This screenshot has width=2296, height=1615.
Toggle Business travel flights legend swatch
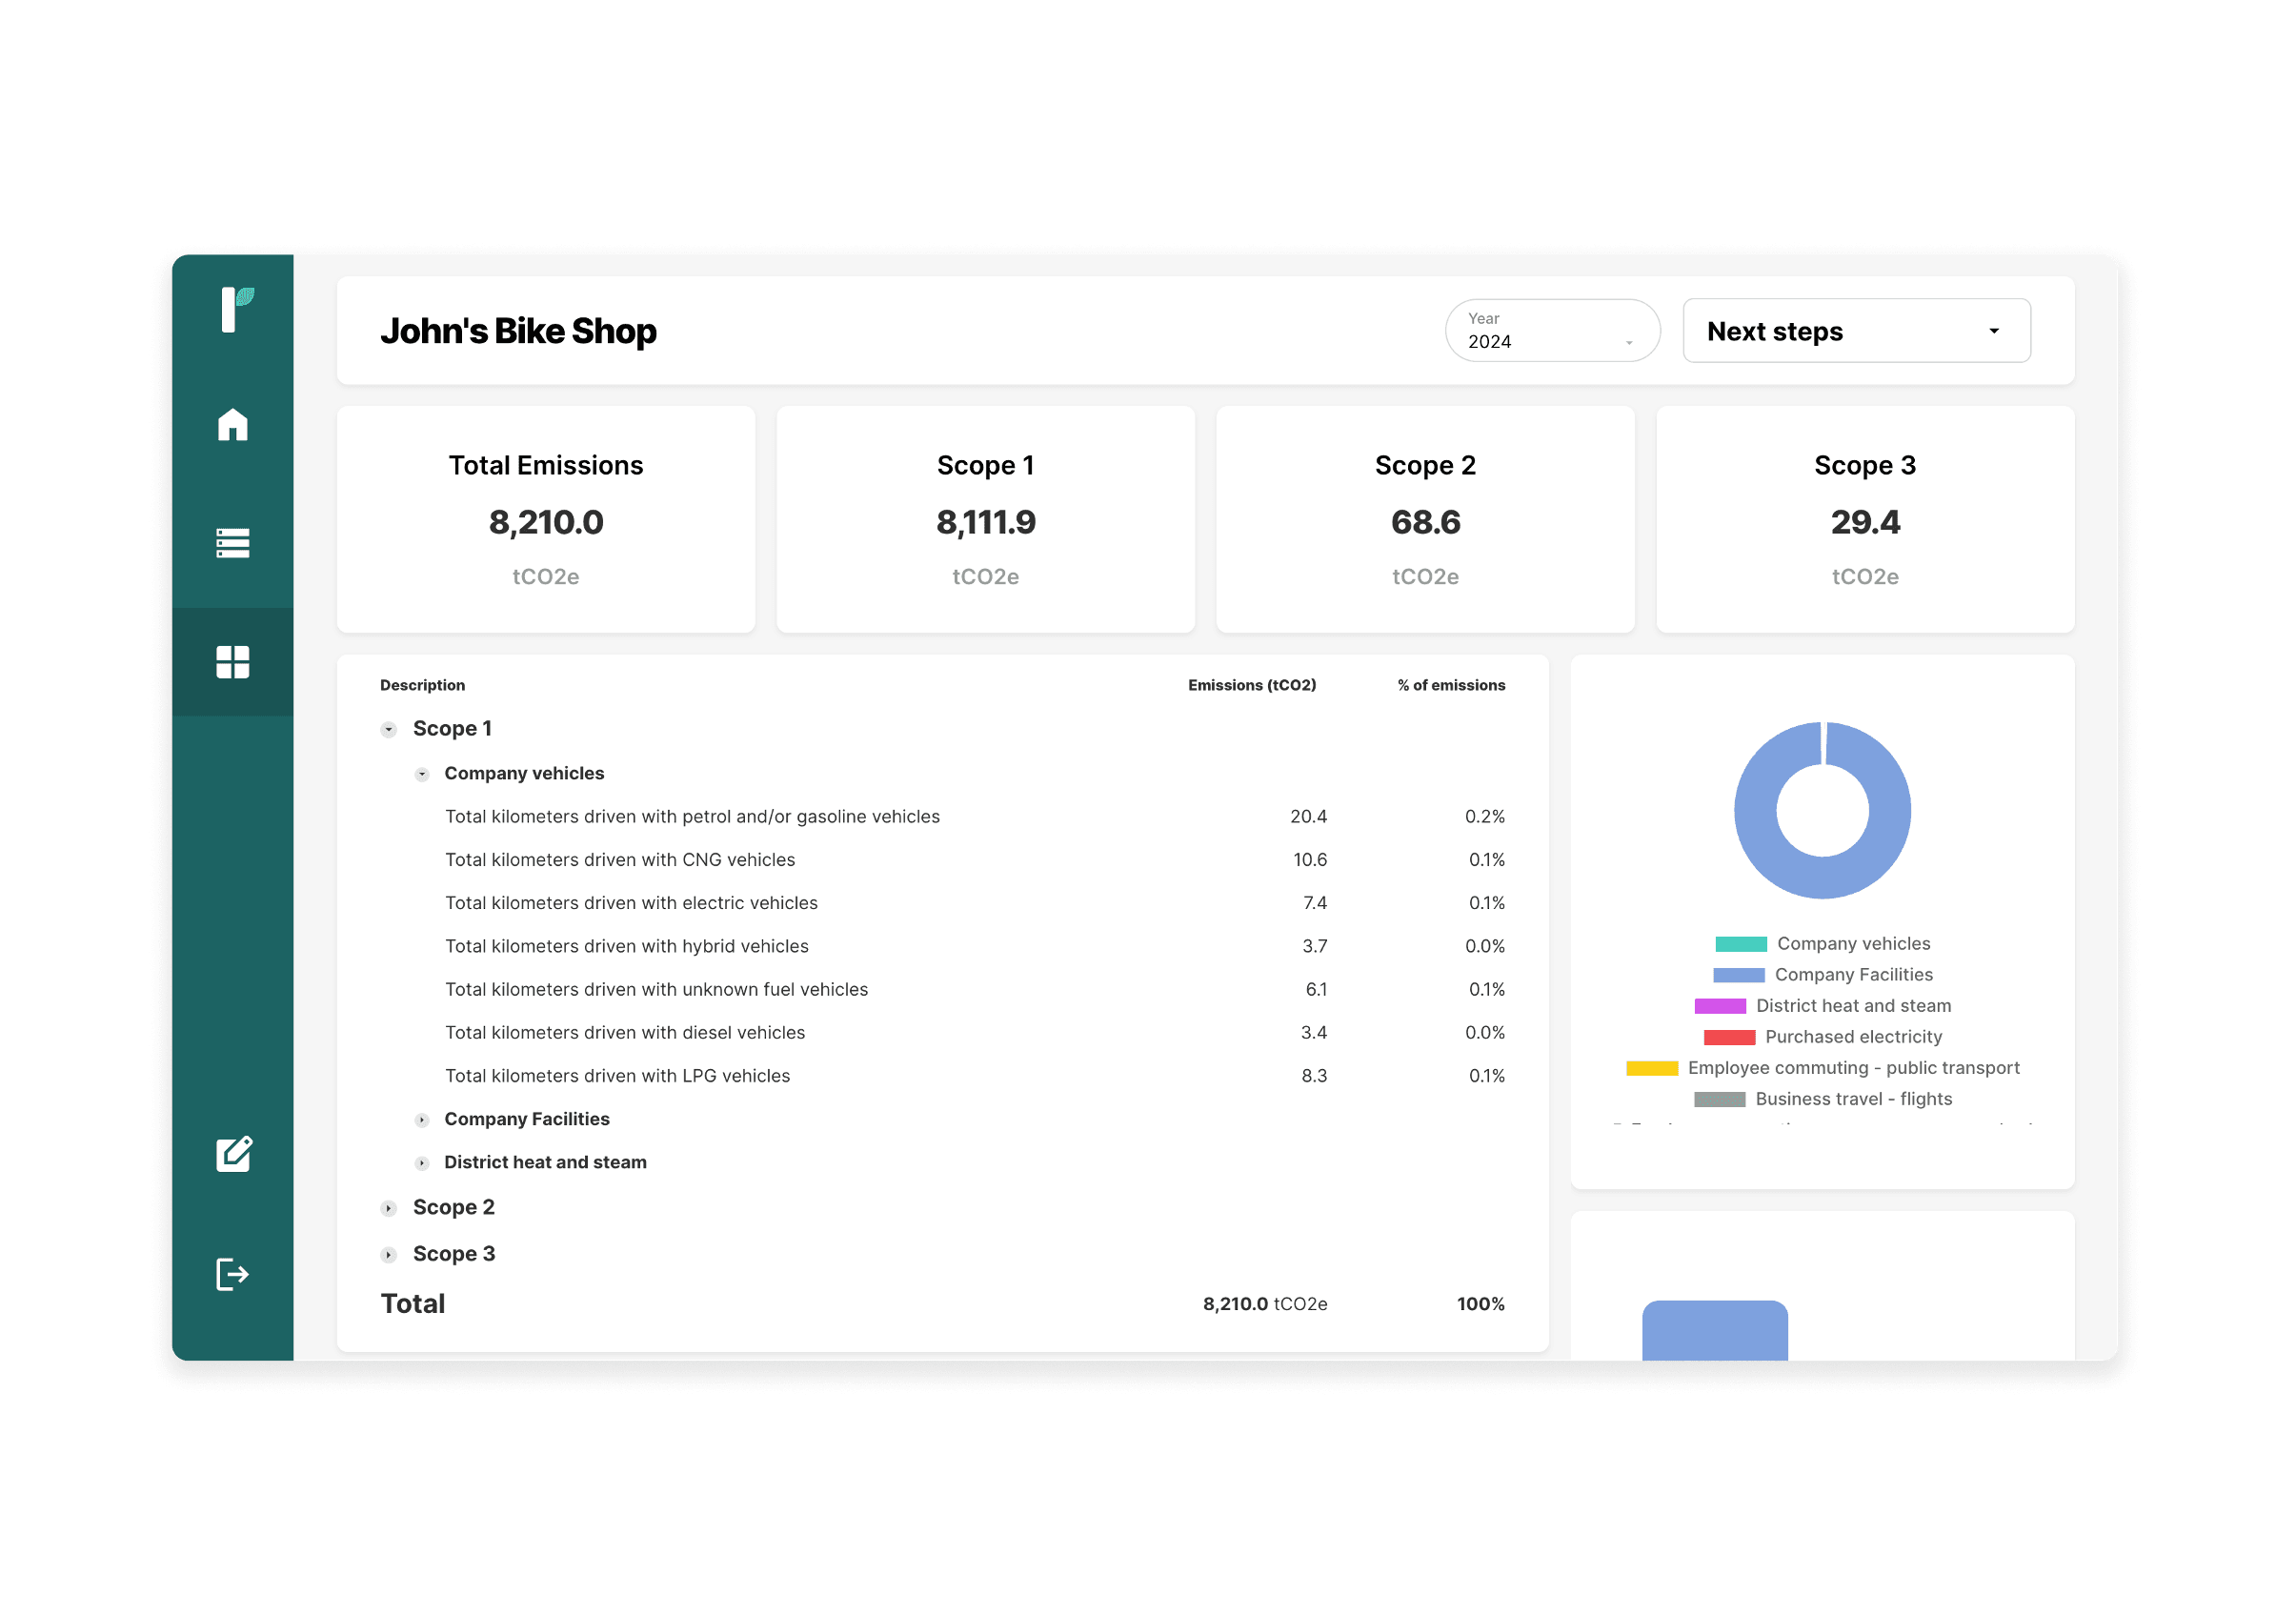pyautogui.click(x=1720, y=1099)
